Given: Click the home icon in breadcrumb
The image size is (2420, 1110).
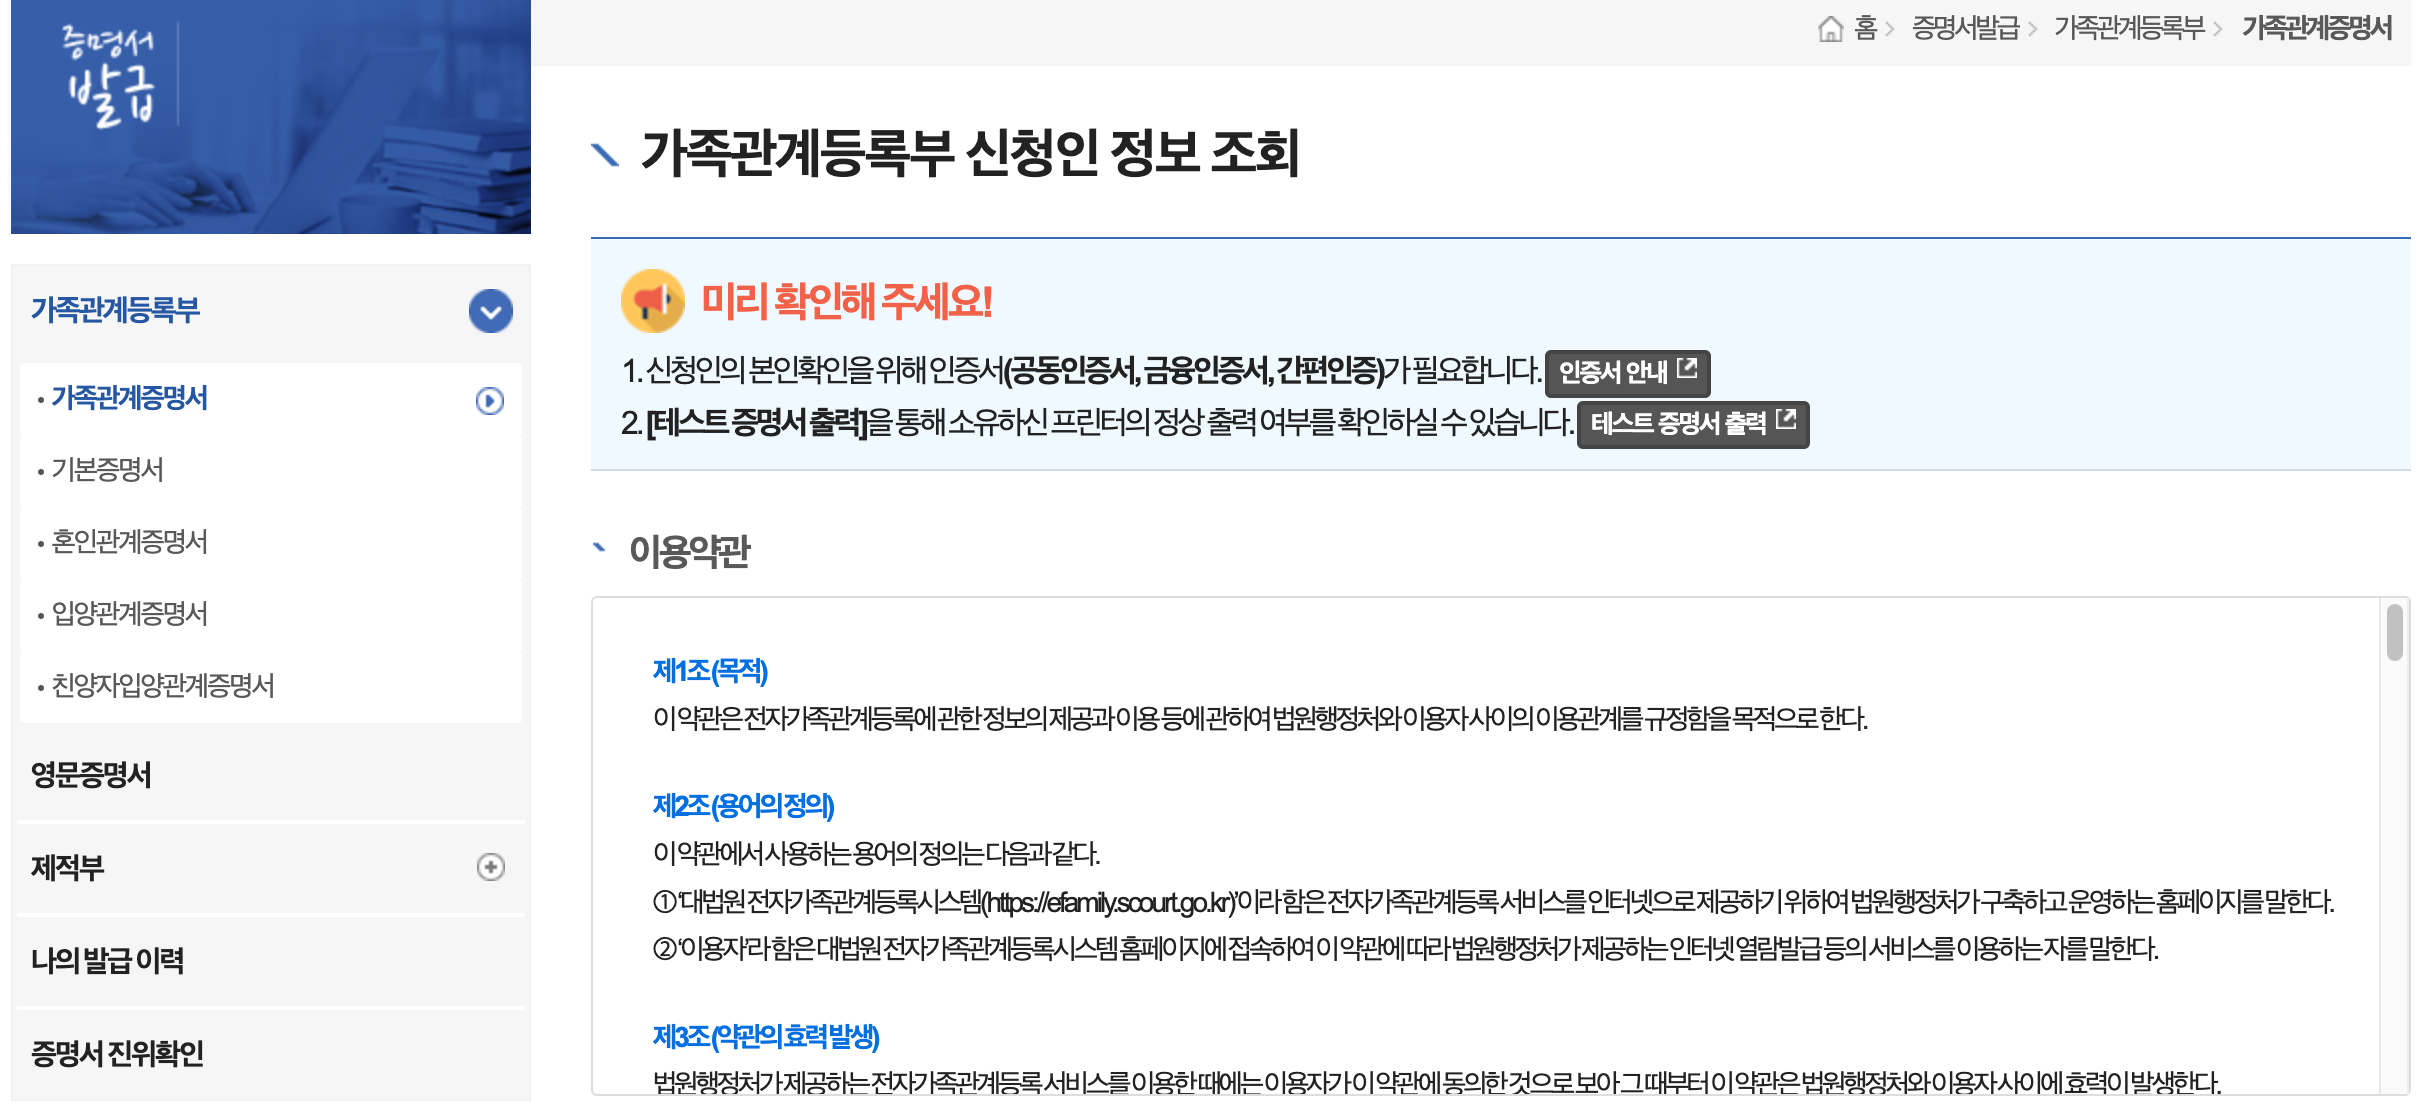Looking at the screenshot, I should coord(1829,29).
